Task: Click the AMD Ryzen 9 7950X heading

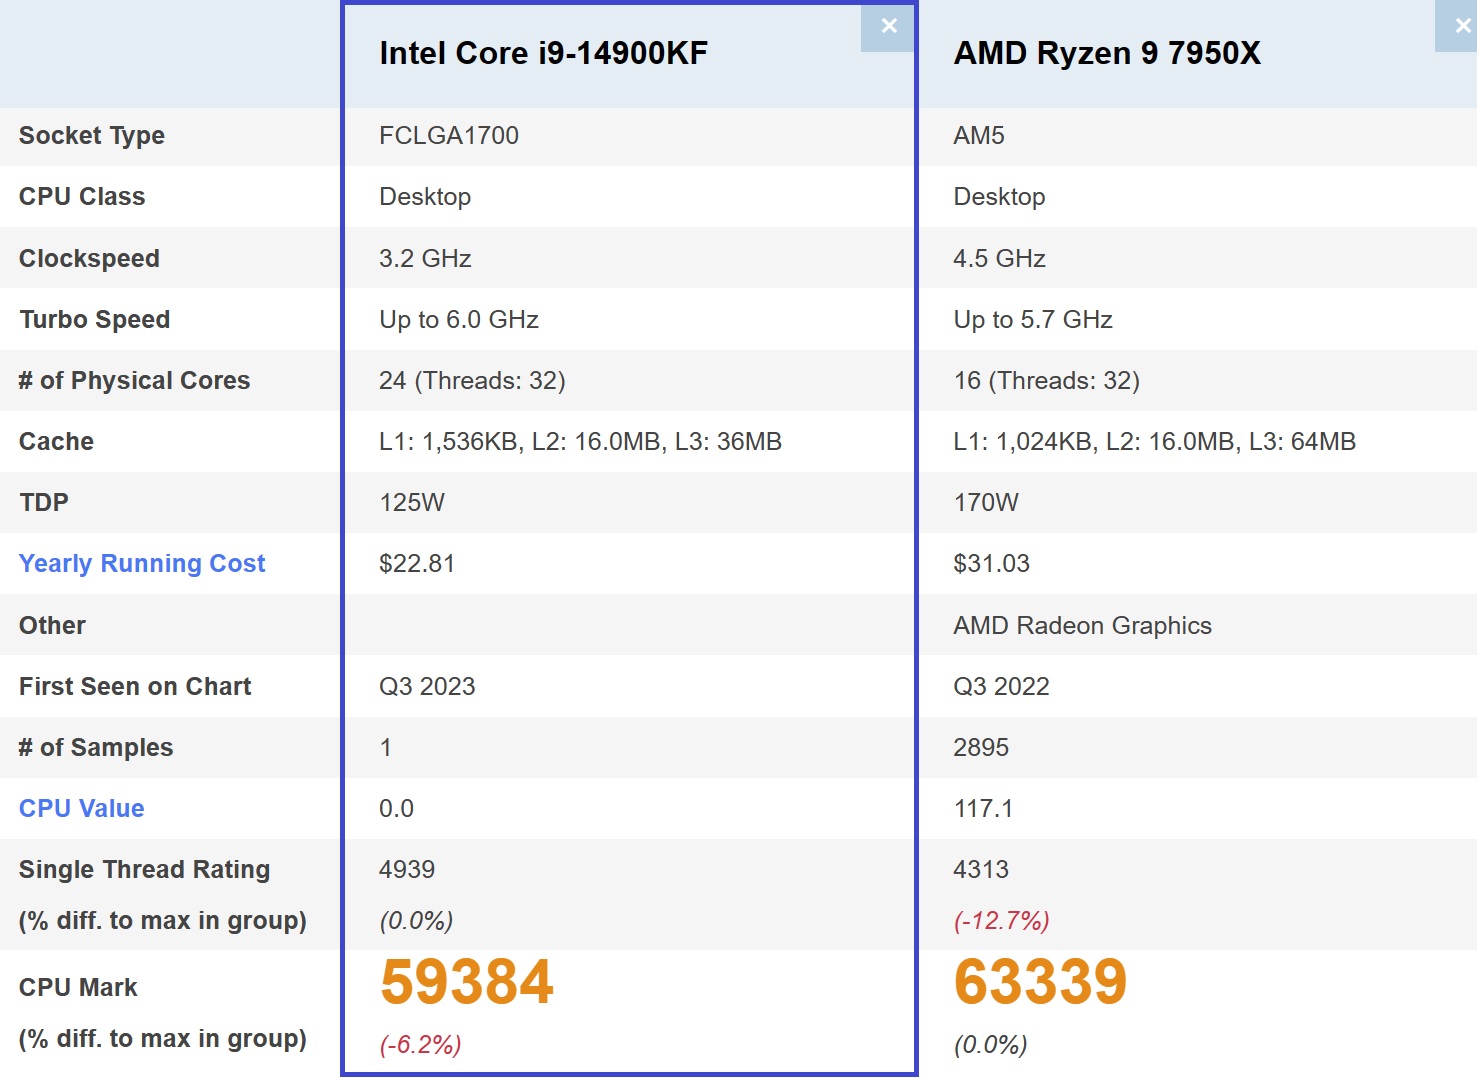Action: coord(1108,53)
